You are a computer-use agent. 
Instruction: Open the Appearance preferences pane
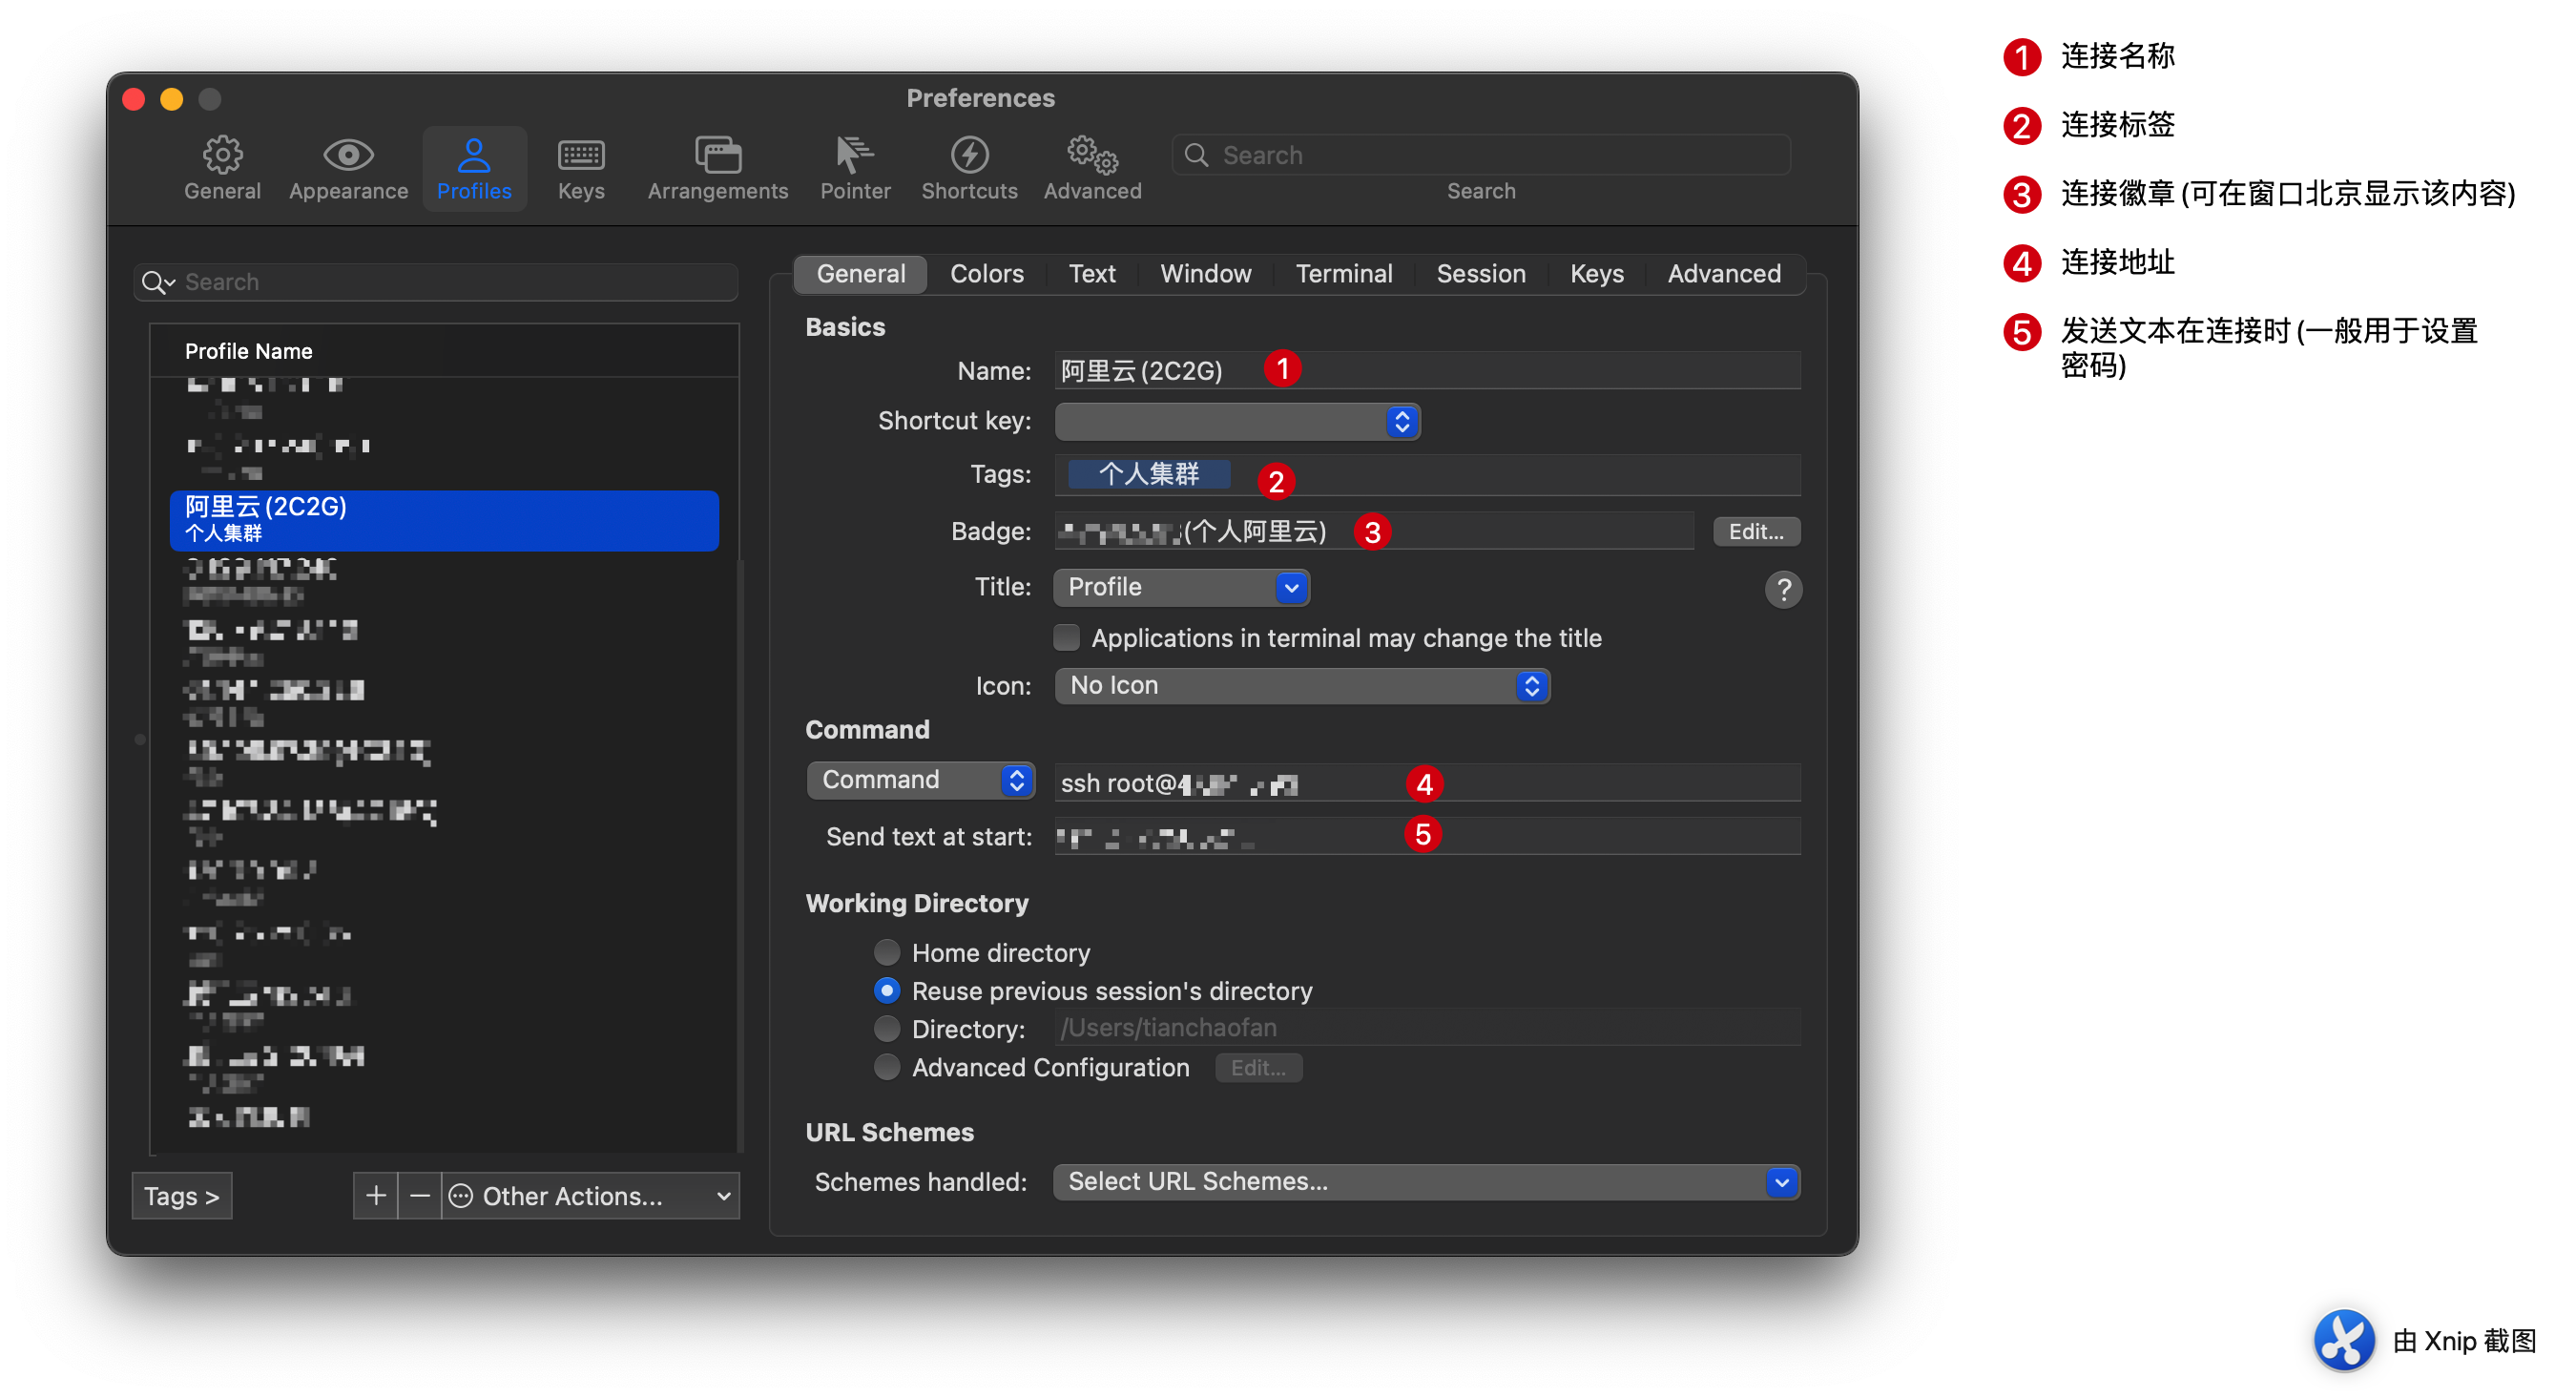pos(348,168)
